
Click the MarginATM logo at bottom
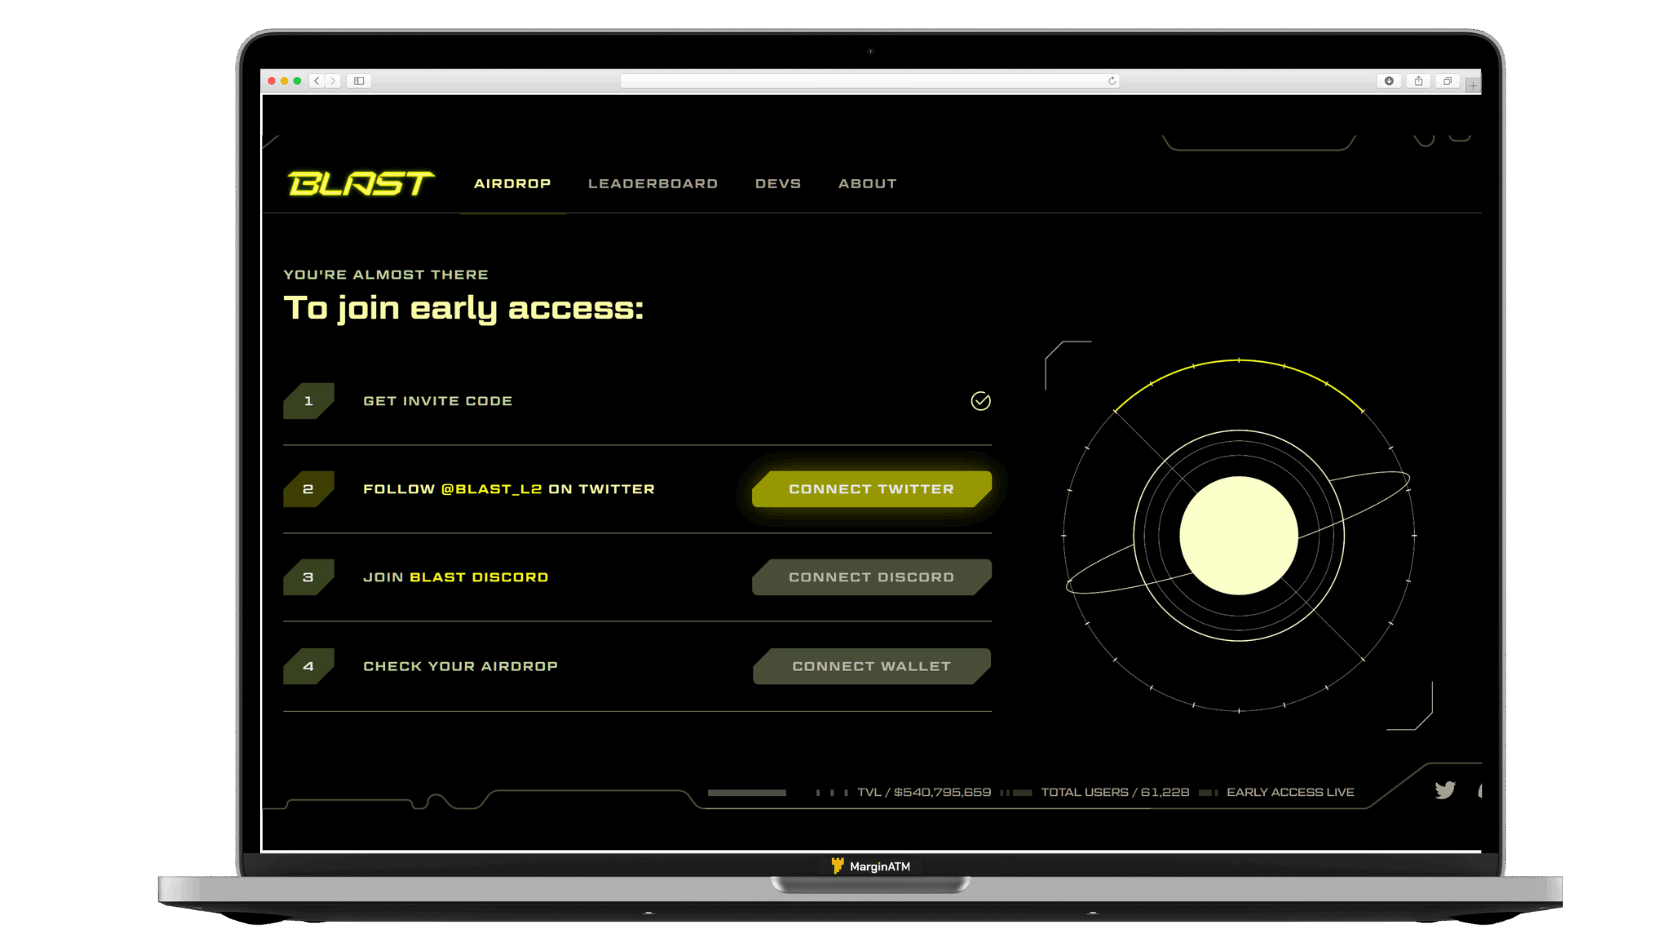tap(870, 866)
